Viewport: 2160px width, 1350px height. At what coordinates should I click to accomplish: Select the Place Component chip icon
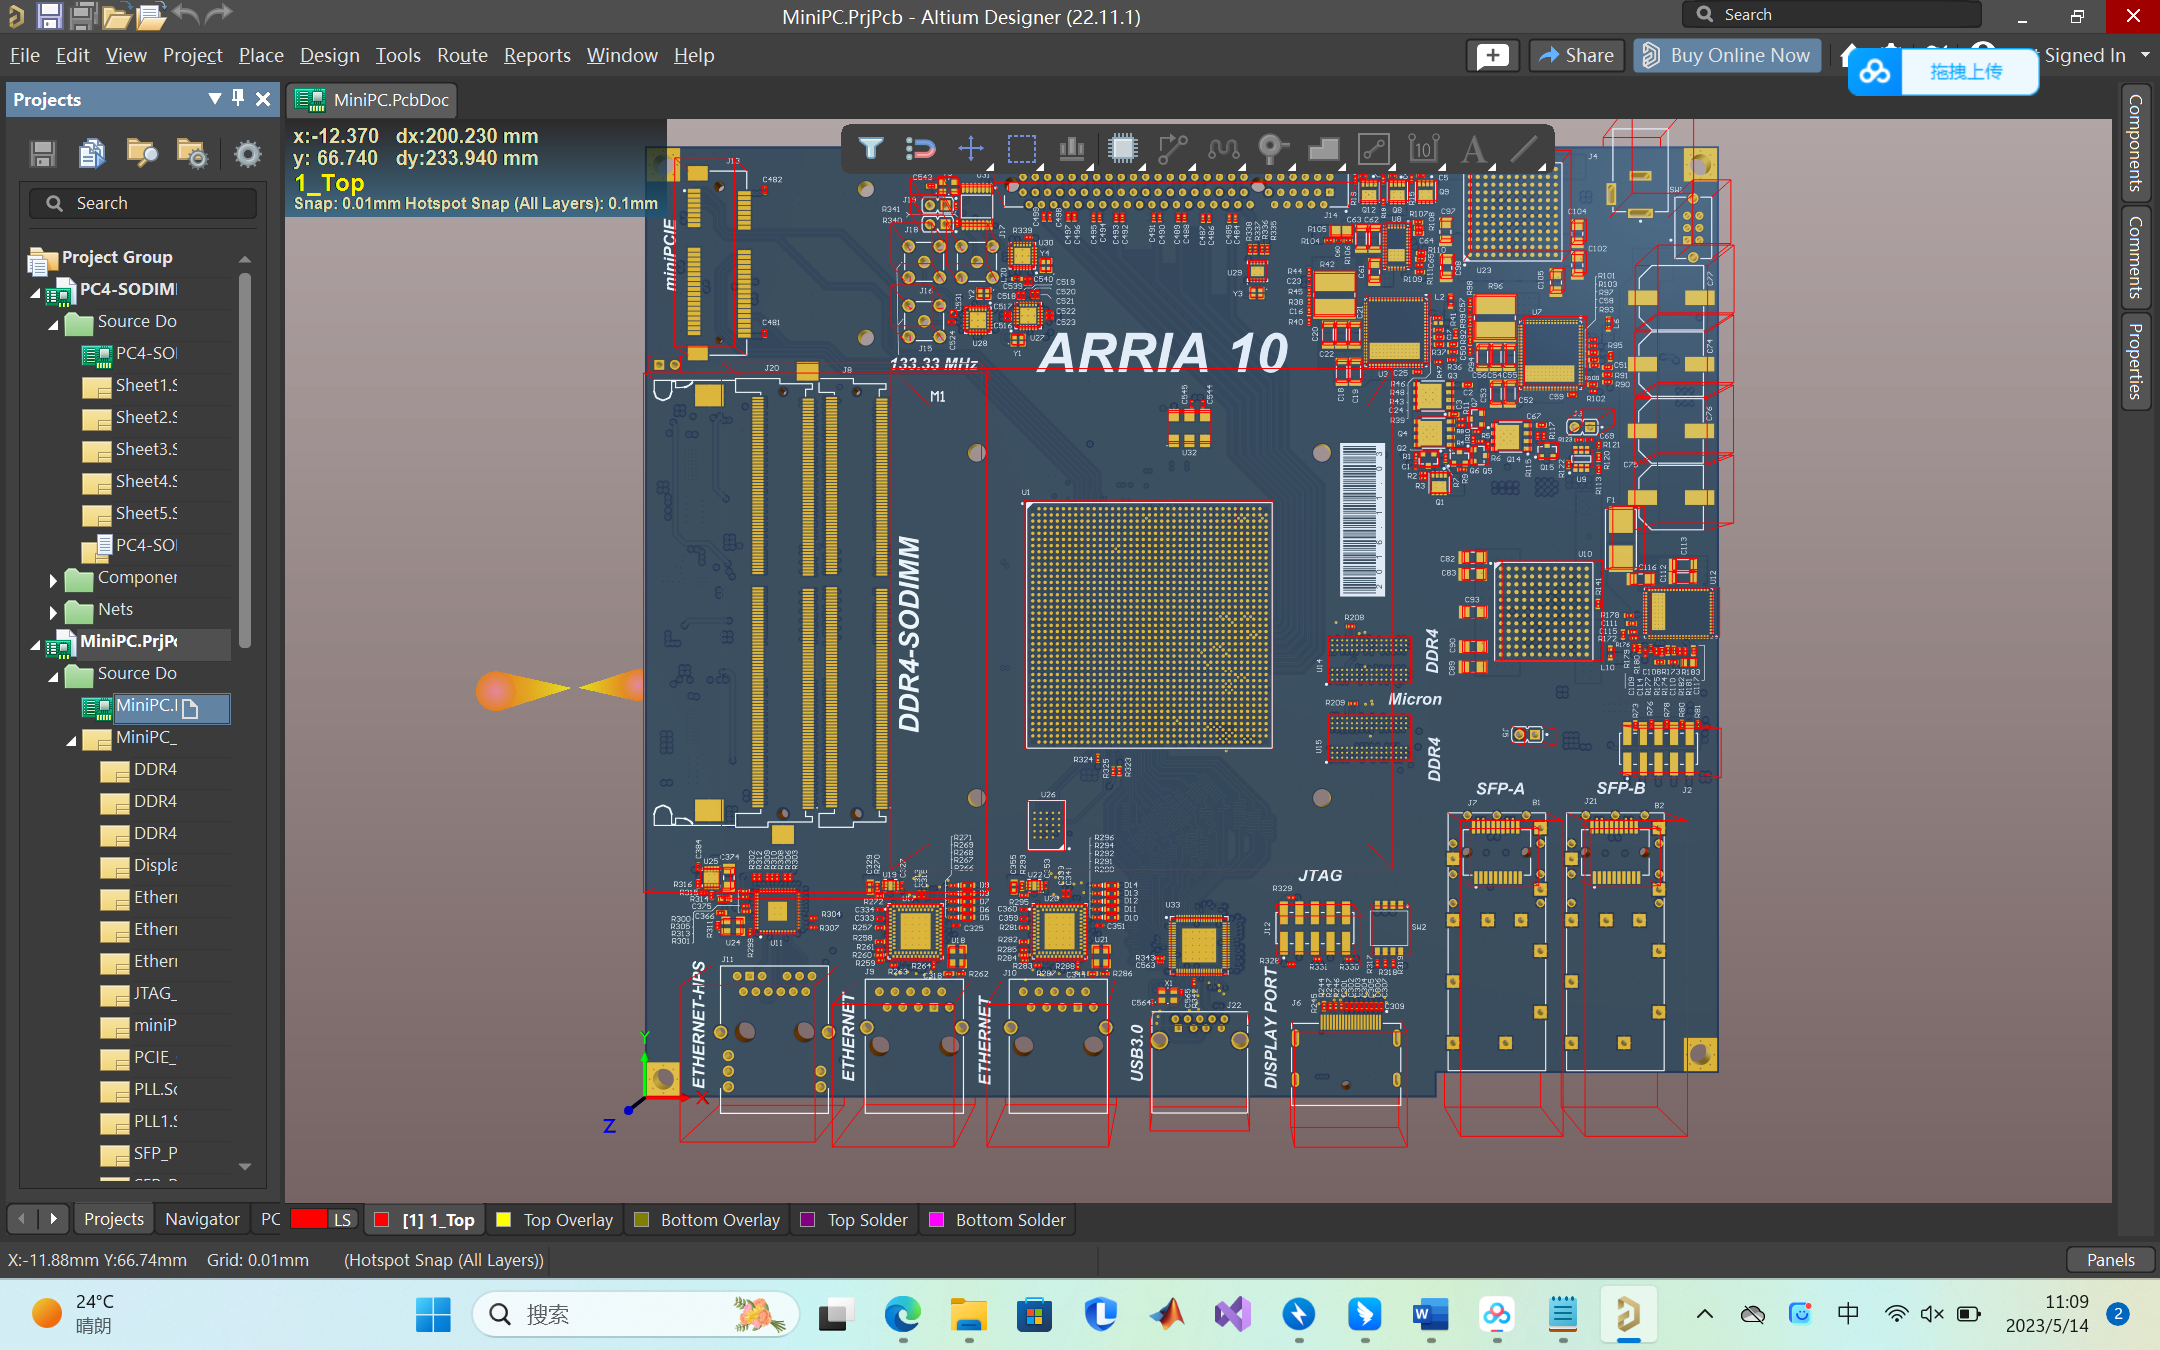click(1122, 149)
